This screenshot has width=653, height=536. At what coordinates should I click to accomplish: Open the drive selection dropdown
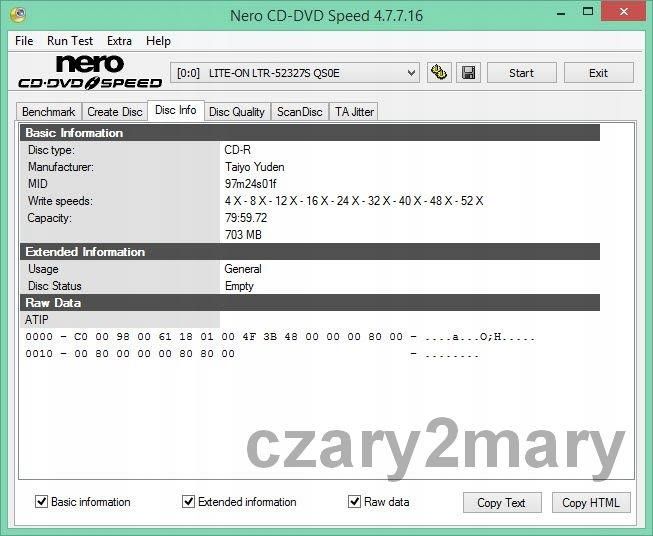pos(295,73)
